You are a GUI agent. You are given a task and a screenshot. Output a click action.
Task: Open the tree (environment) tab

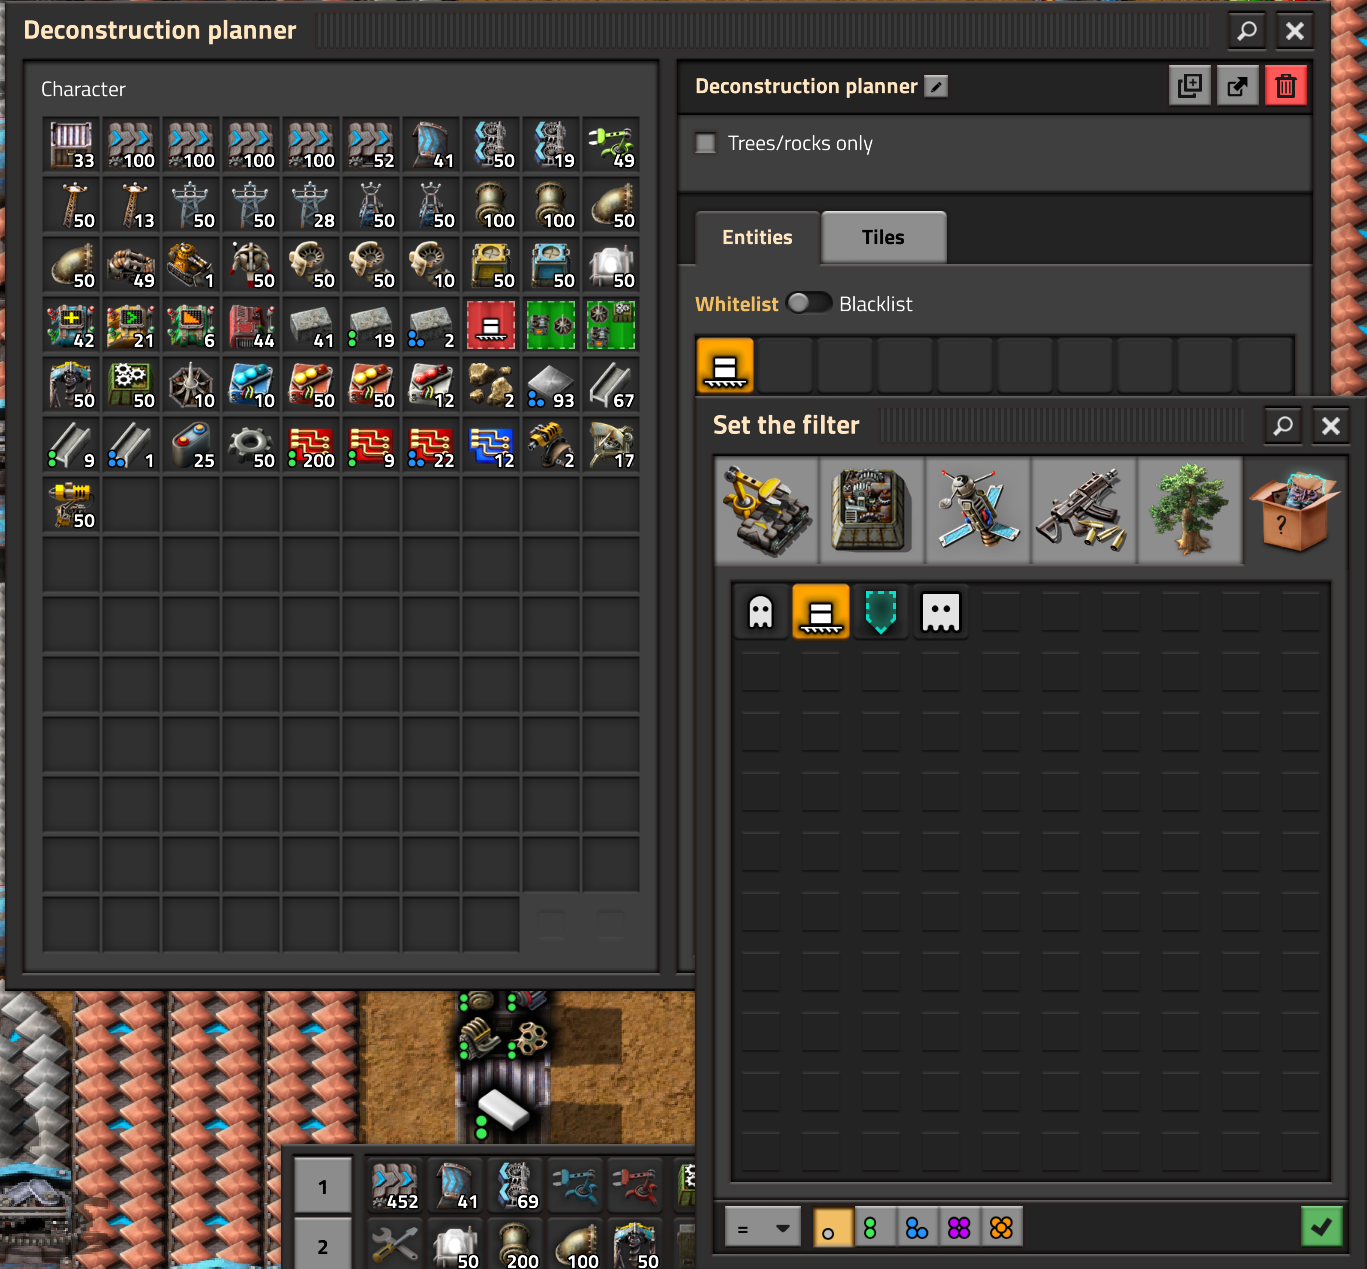[x=1191, y=511]
